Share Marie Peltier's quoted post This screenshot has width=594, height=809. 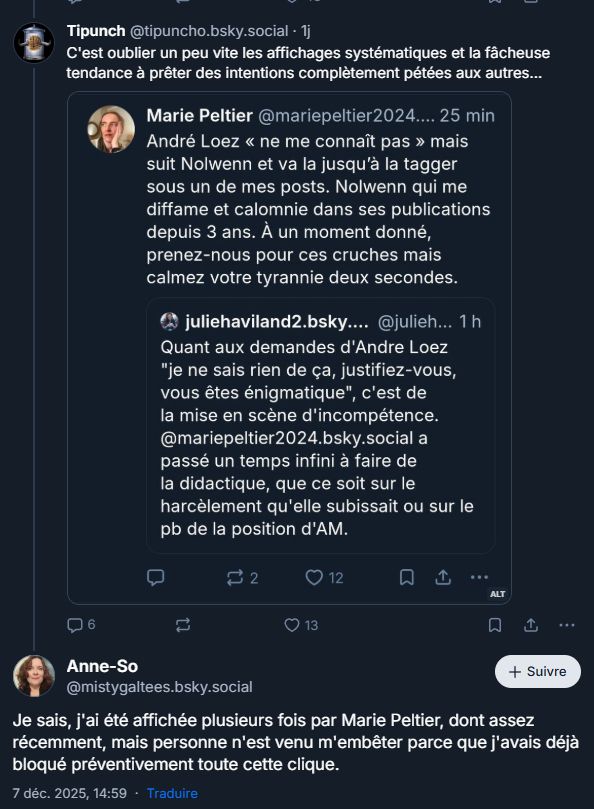pyautogui.click(x=442, y=575)
